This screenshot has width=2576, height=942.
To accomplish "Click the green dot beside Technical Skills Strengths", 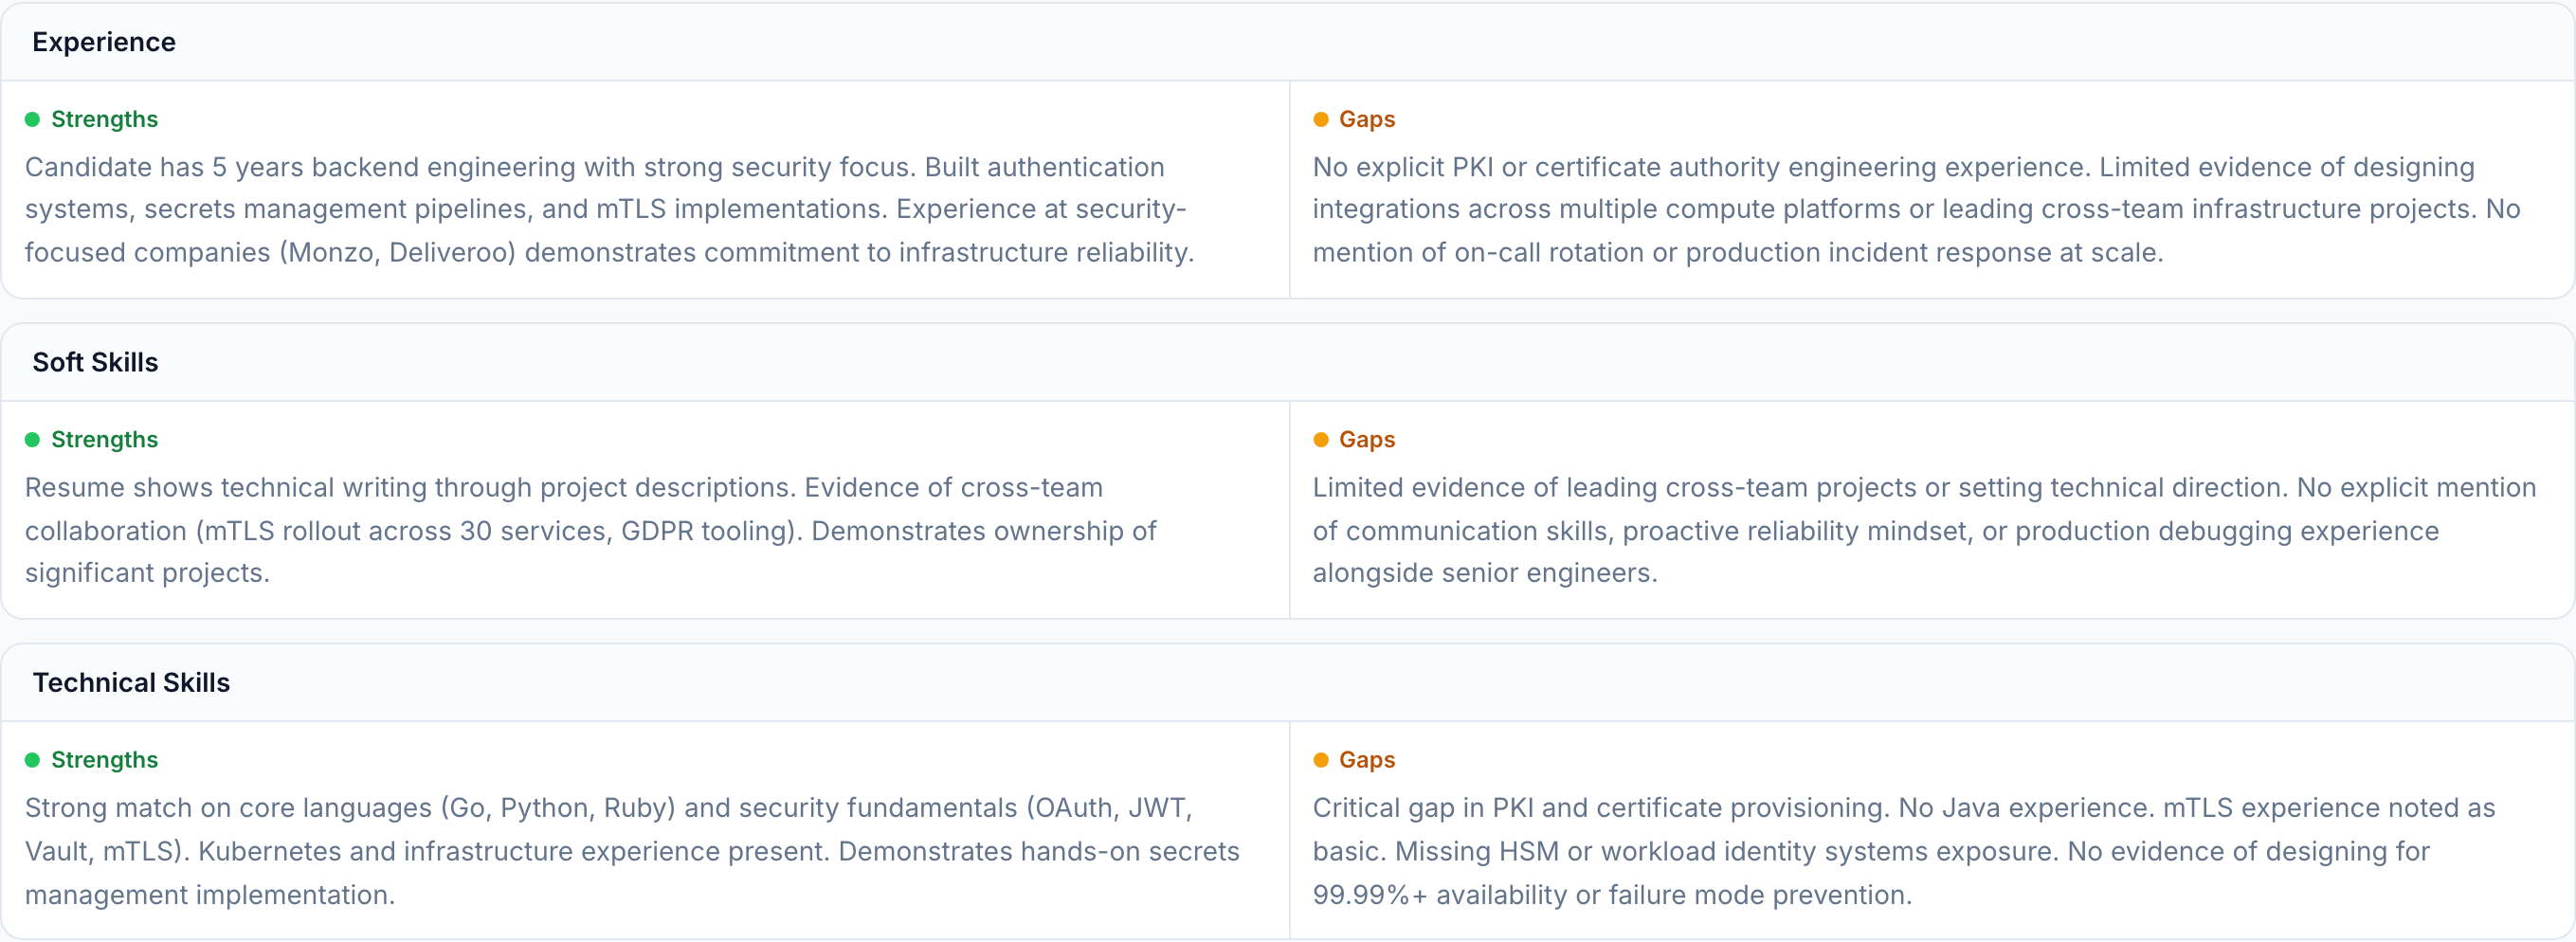I will click(32, 760).
